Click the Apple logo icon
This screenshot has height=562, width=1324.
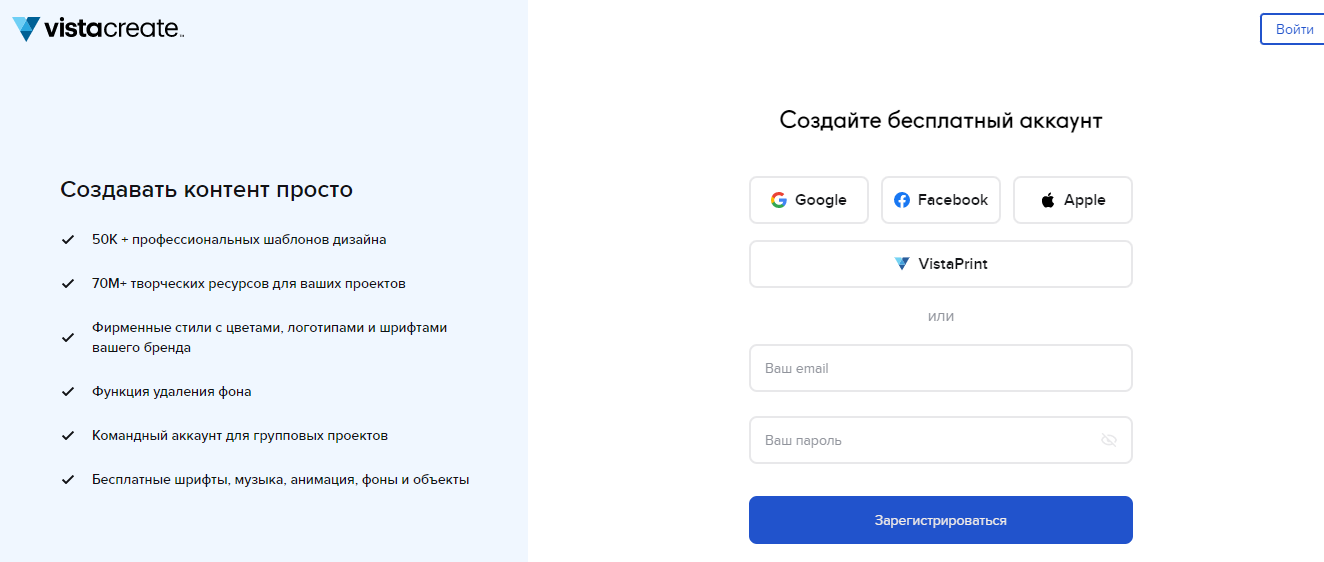coord(1048,200)
